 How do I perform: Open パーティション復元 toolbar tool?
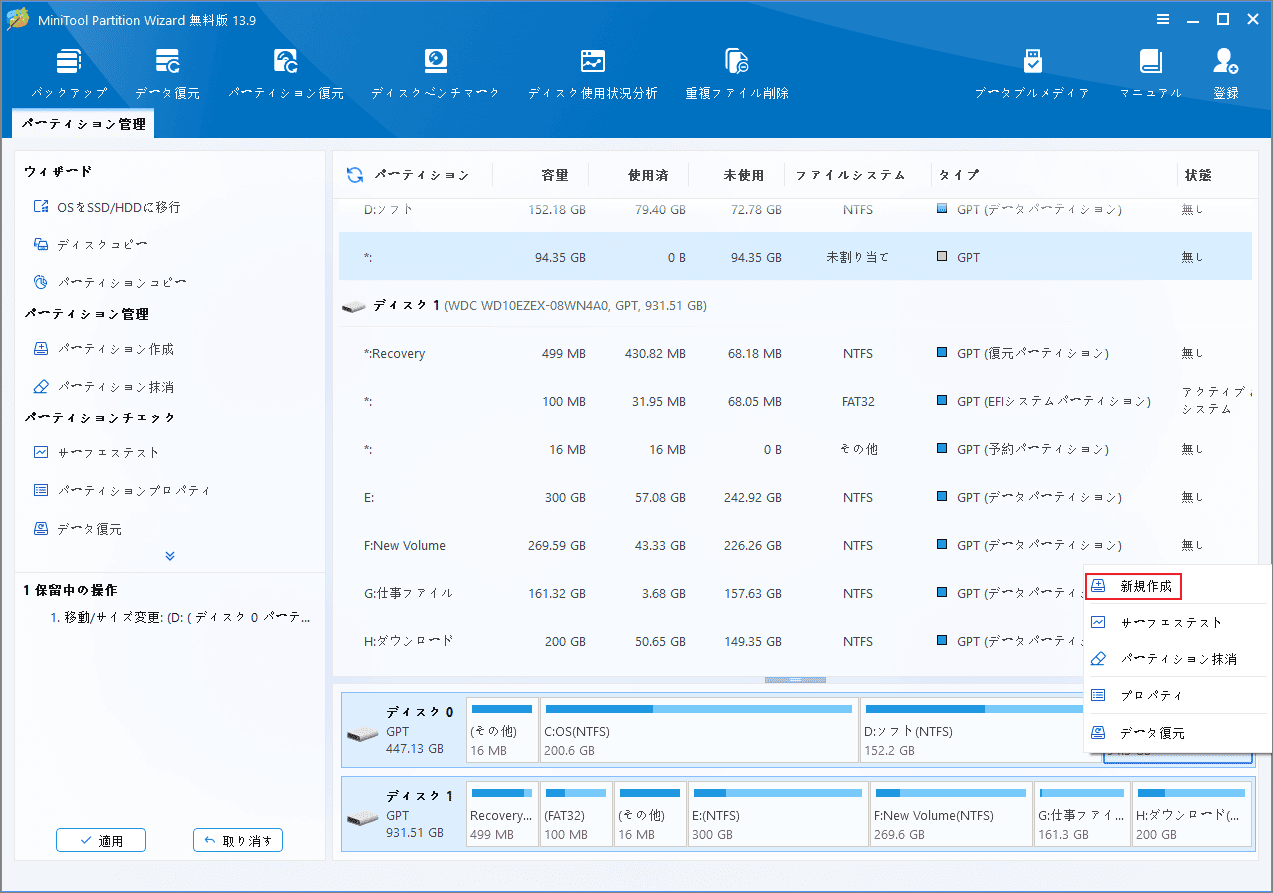pyautogui.click(x=286, y=73)
